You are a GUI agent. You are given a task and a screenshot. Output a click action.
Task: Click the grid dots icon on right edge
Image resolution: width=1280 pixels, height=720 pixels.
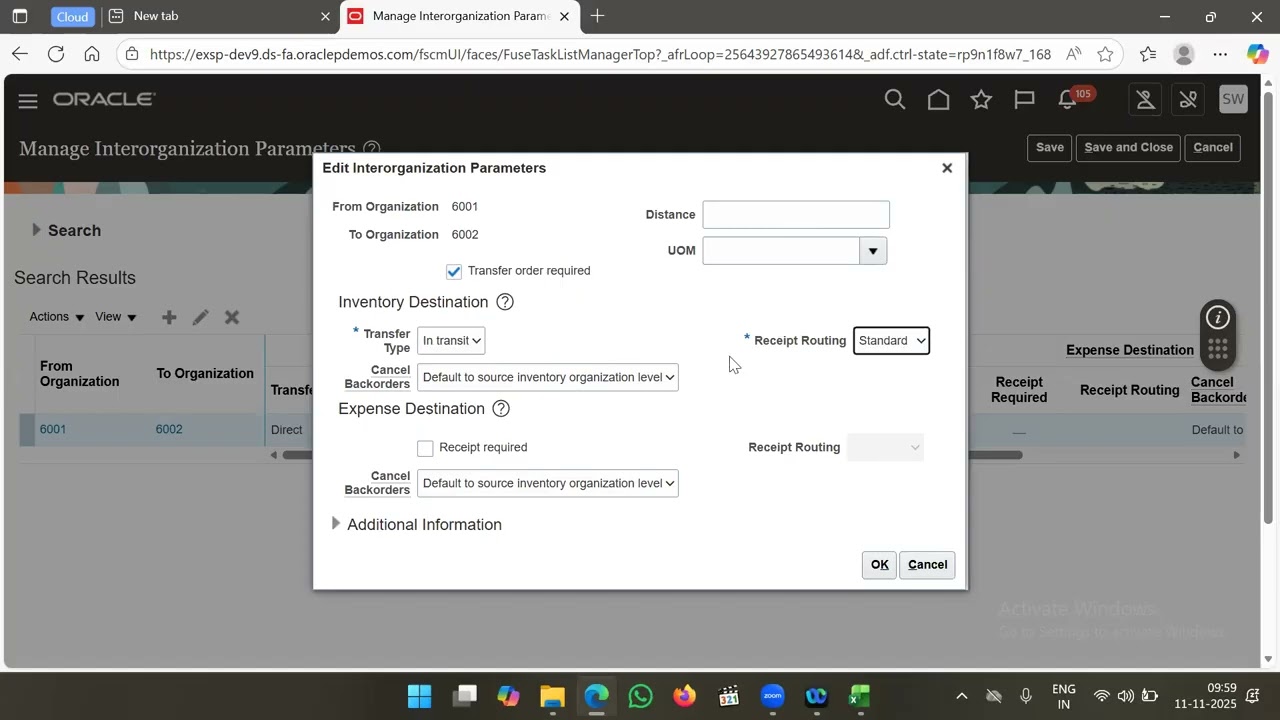point(1218,350)
